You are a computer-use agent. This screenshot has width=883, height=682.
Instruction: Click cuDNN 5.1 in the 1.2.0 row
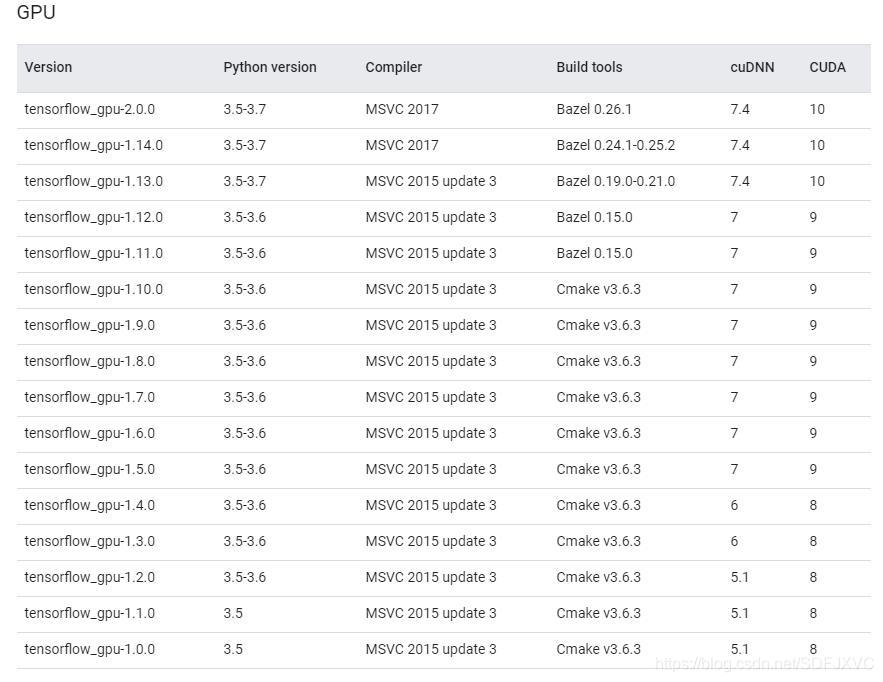(x=739, y=578)
